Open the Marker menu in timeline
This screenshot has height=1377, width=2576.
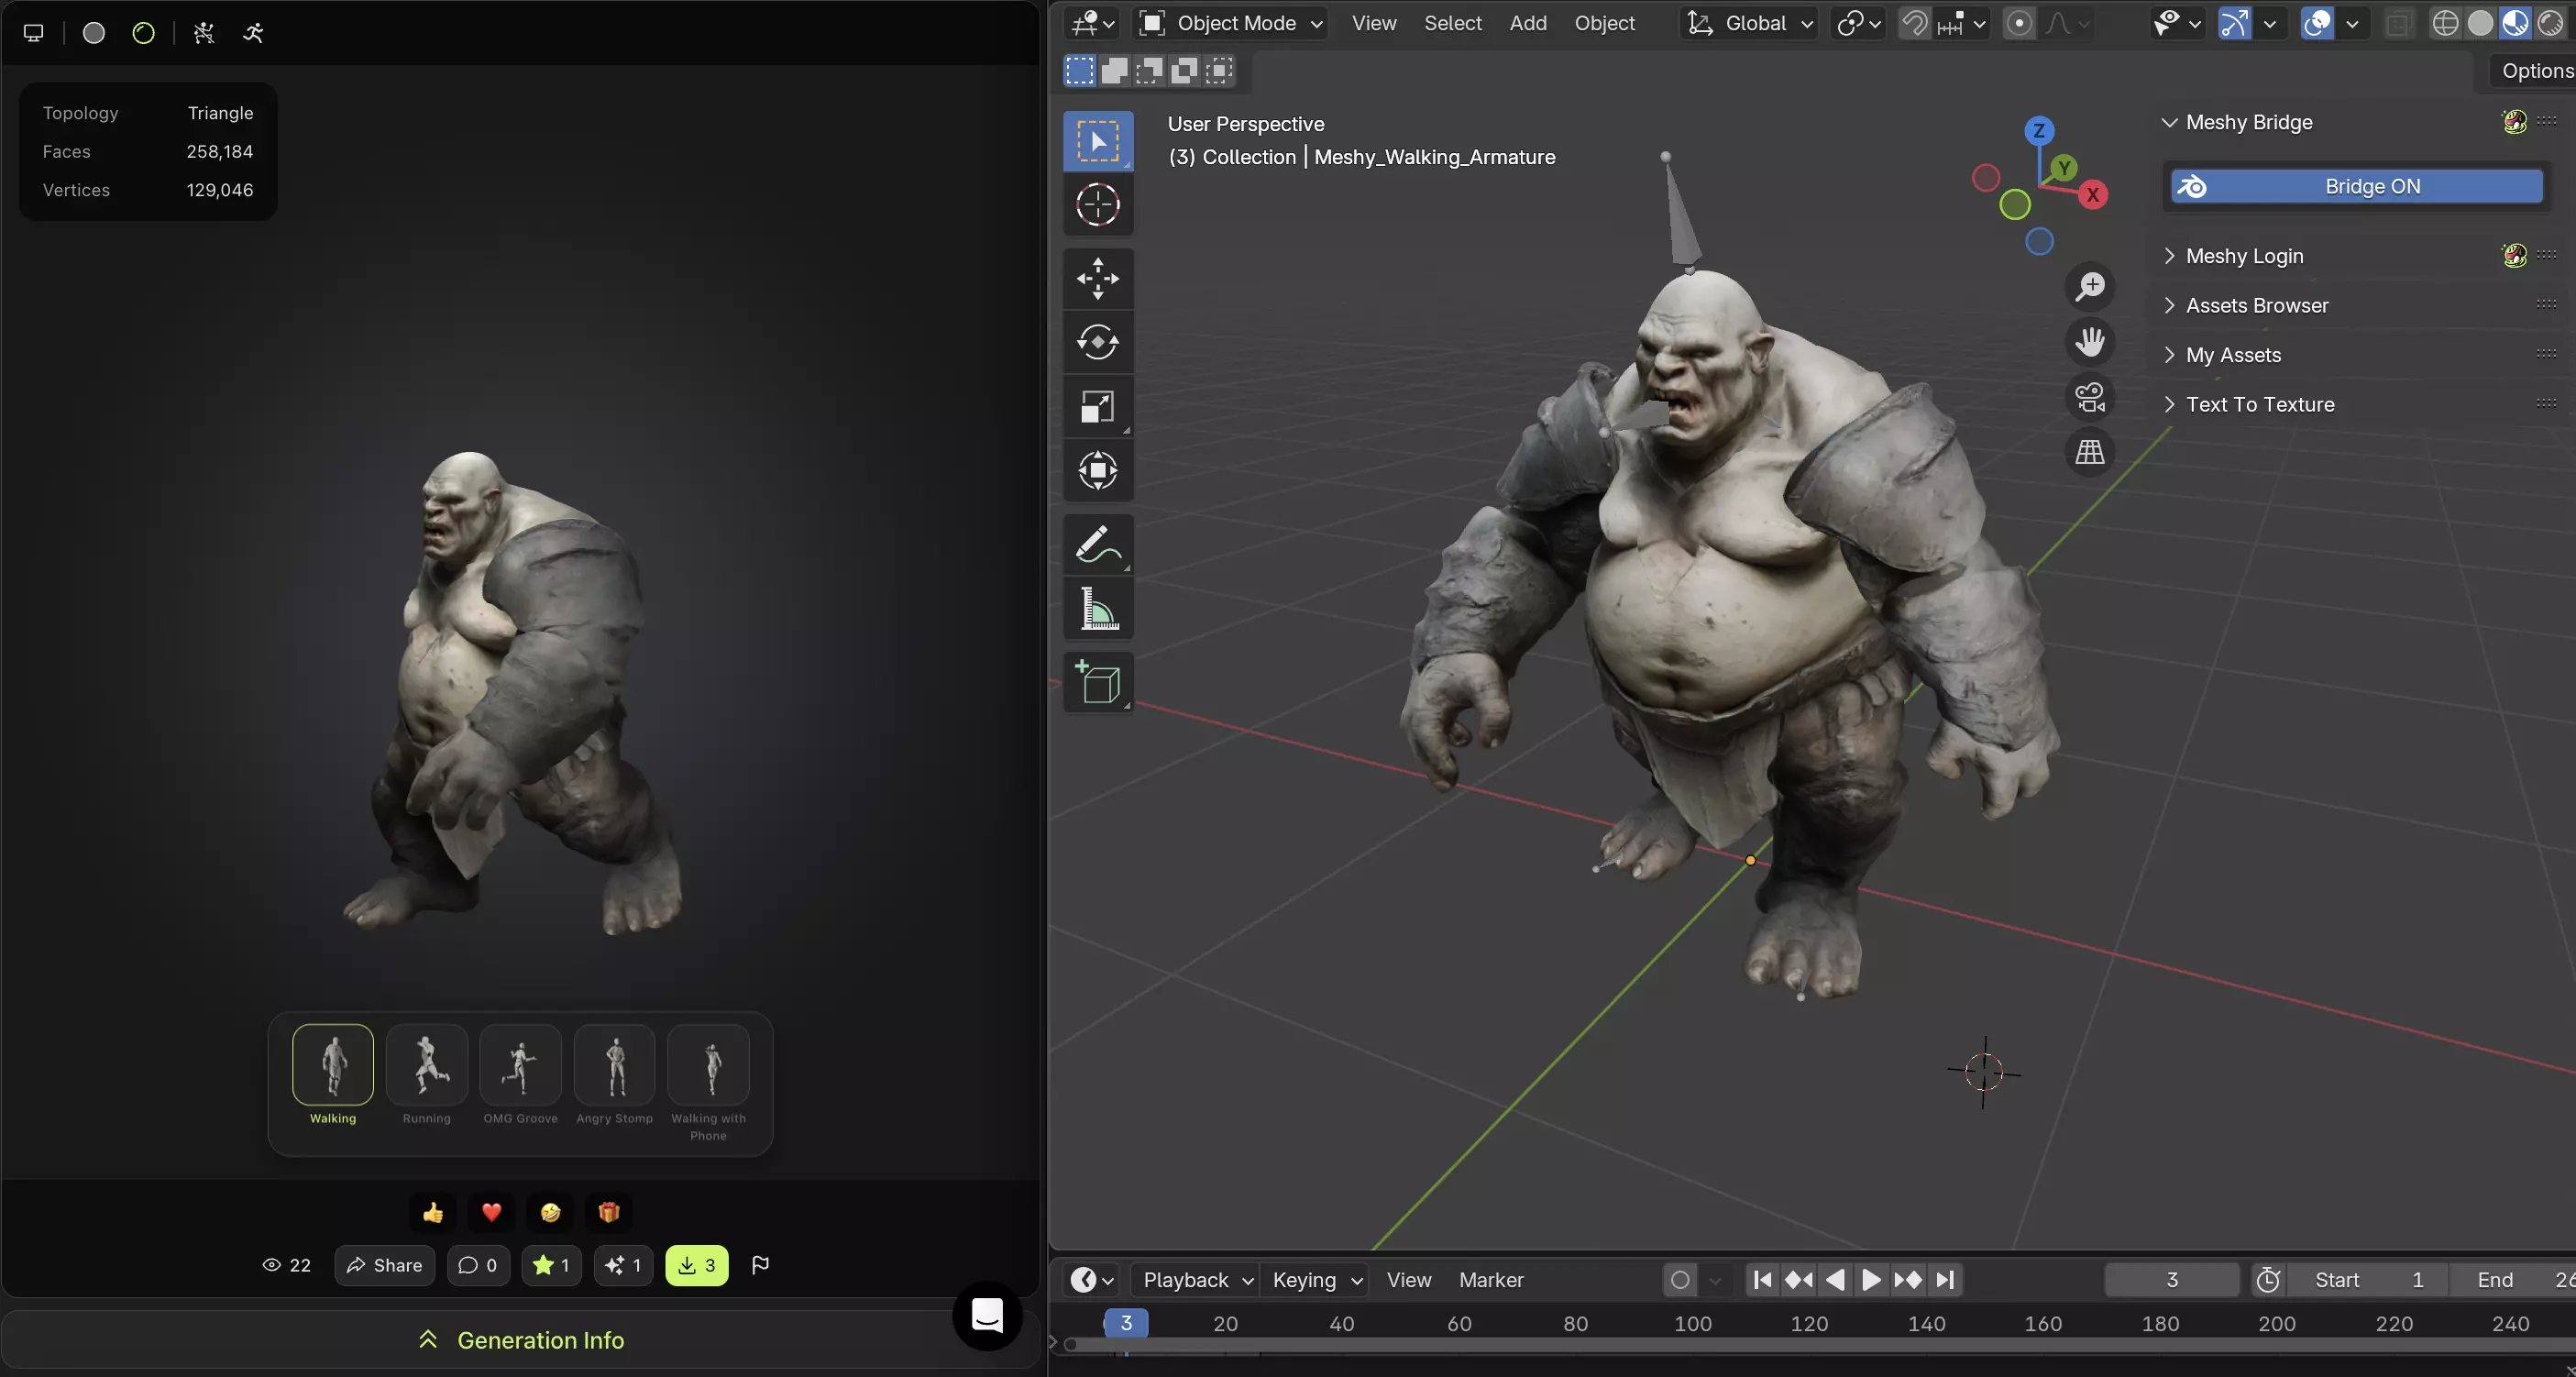pyautogui.click(x=1491, y=1280)
